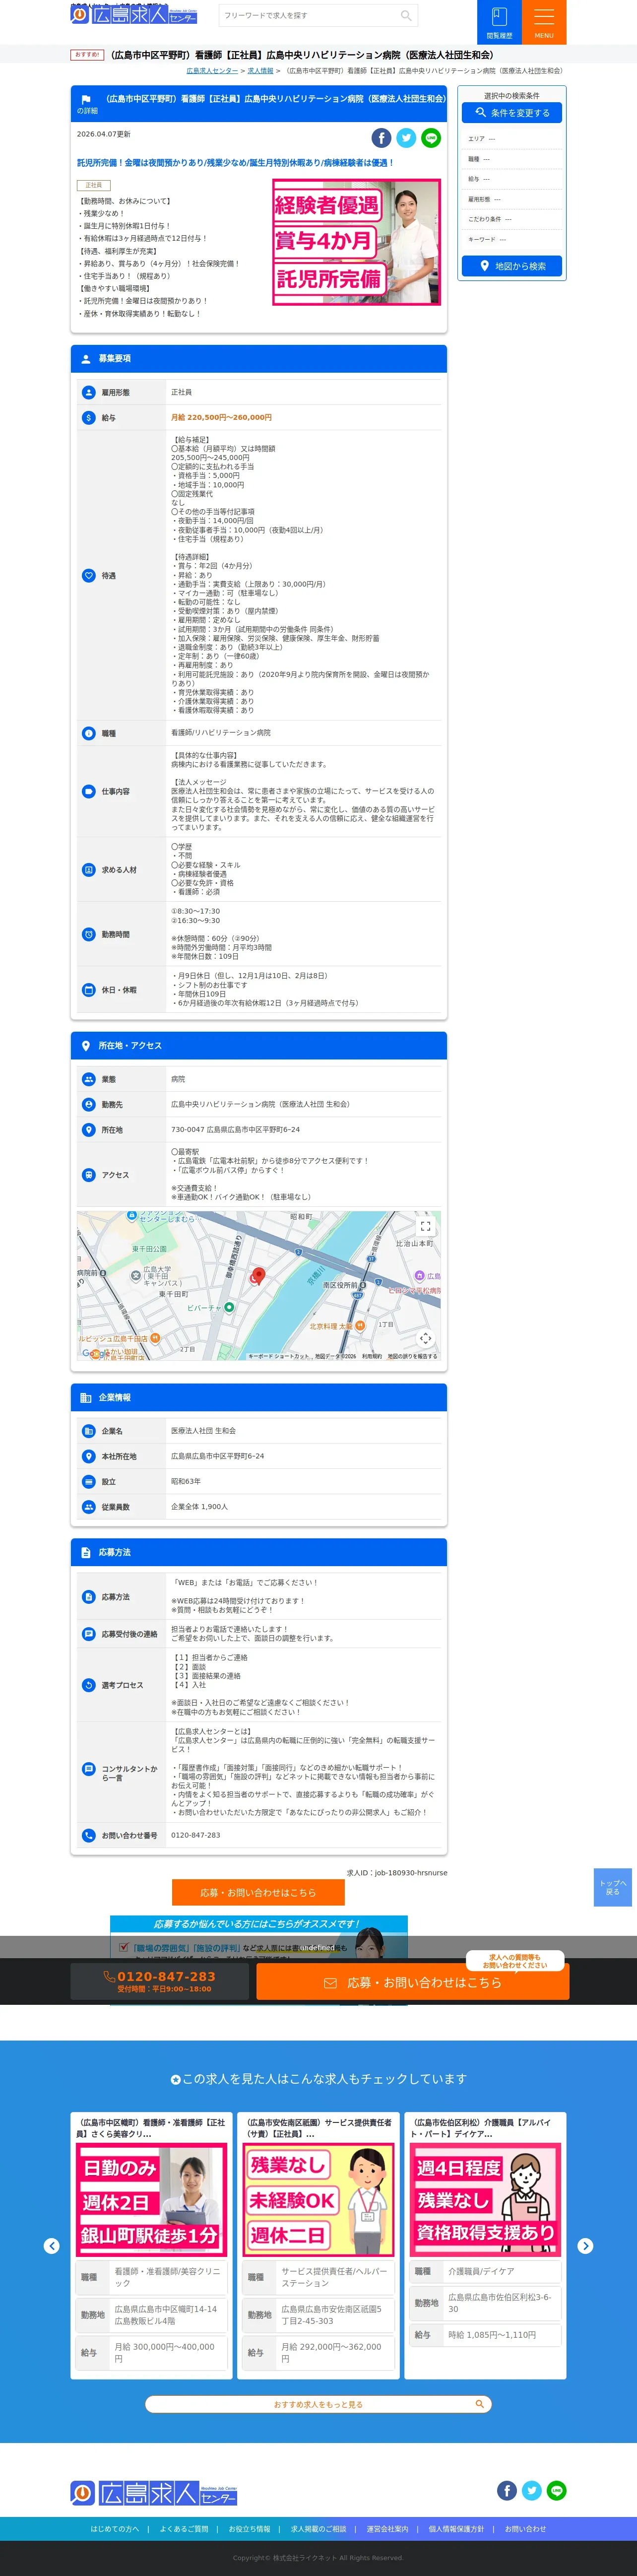Click the トップへ戻る back-to-top button
The image size is (637, 2576).
(x=613, y=1887)
